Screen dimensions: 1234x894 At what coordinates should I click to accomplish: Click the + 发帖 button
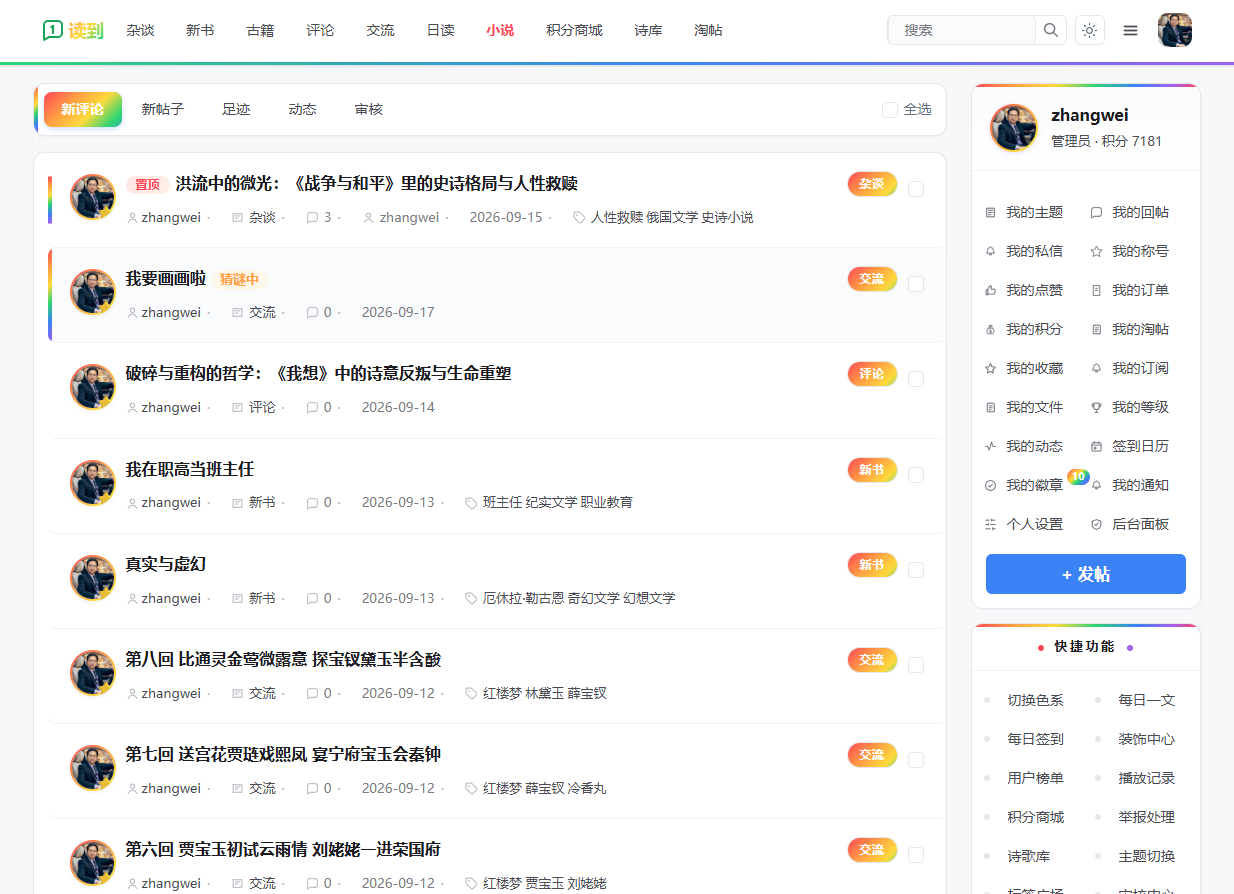1086,574
